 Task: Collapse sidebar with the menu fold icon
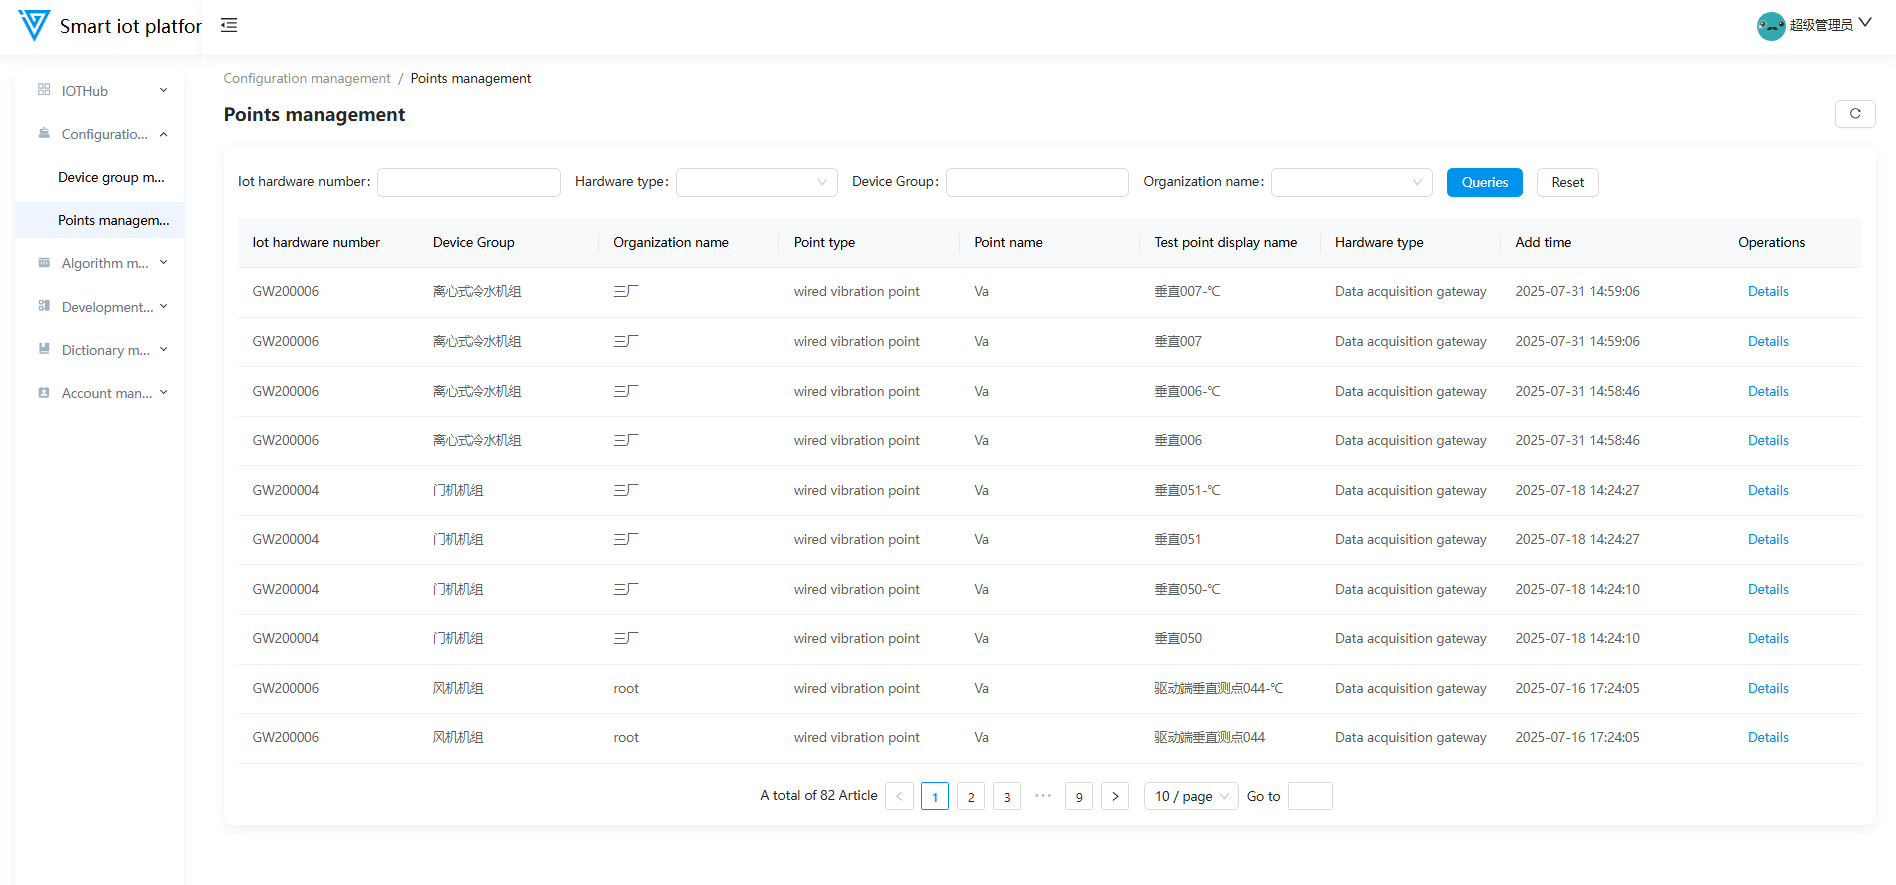click(229, 25)
